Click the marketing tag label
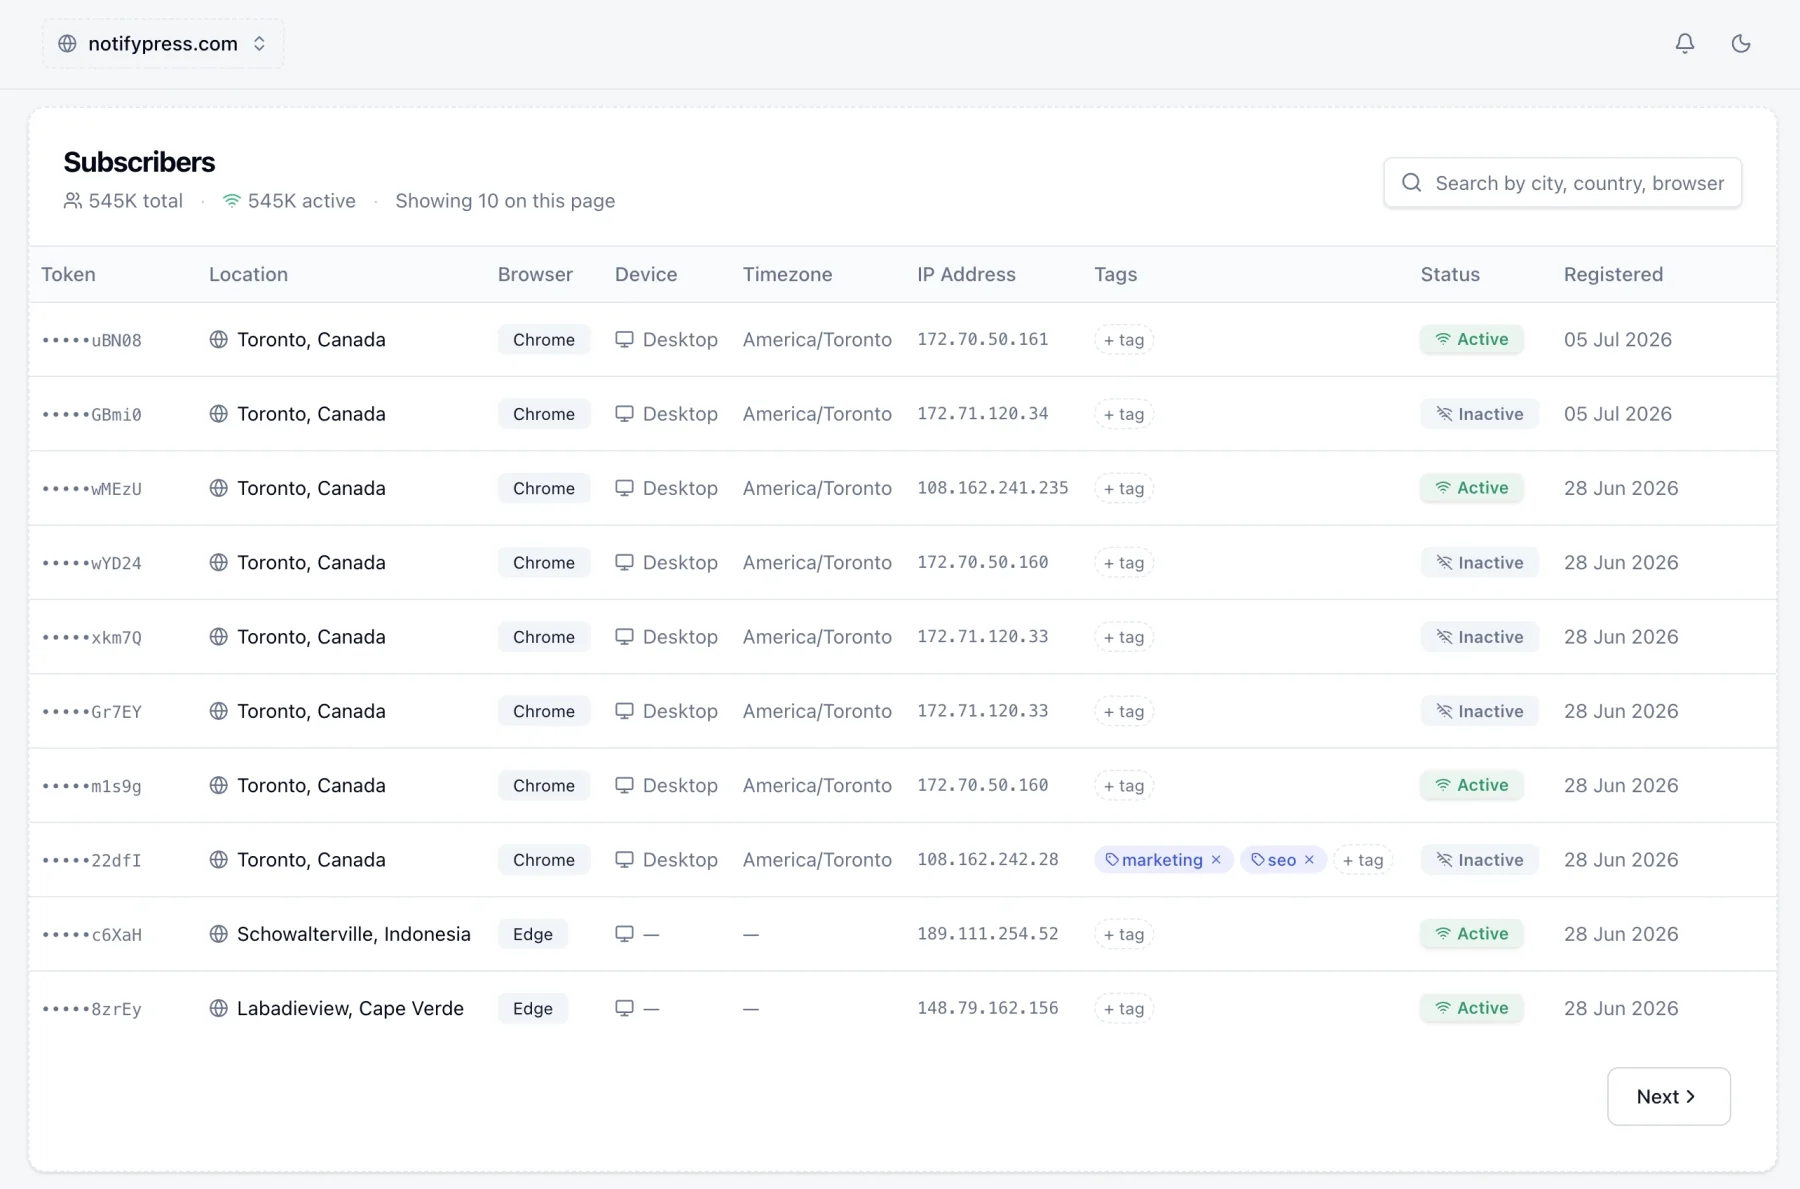The height and width of the screenshot is (1189, 1800). pos(1162,860)
